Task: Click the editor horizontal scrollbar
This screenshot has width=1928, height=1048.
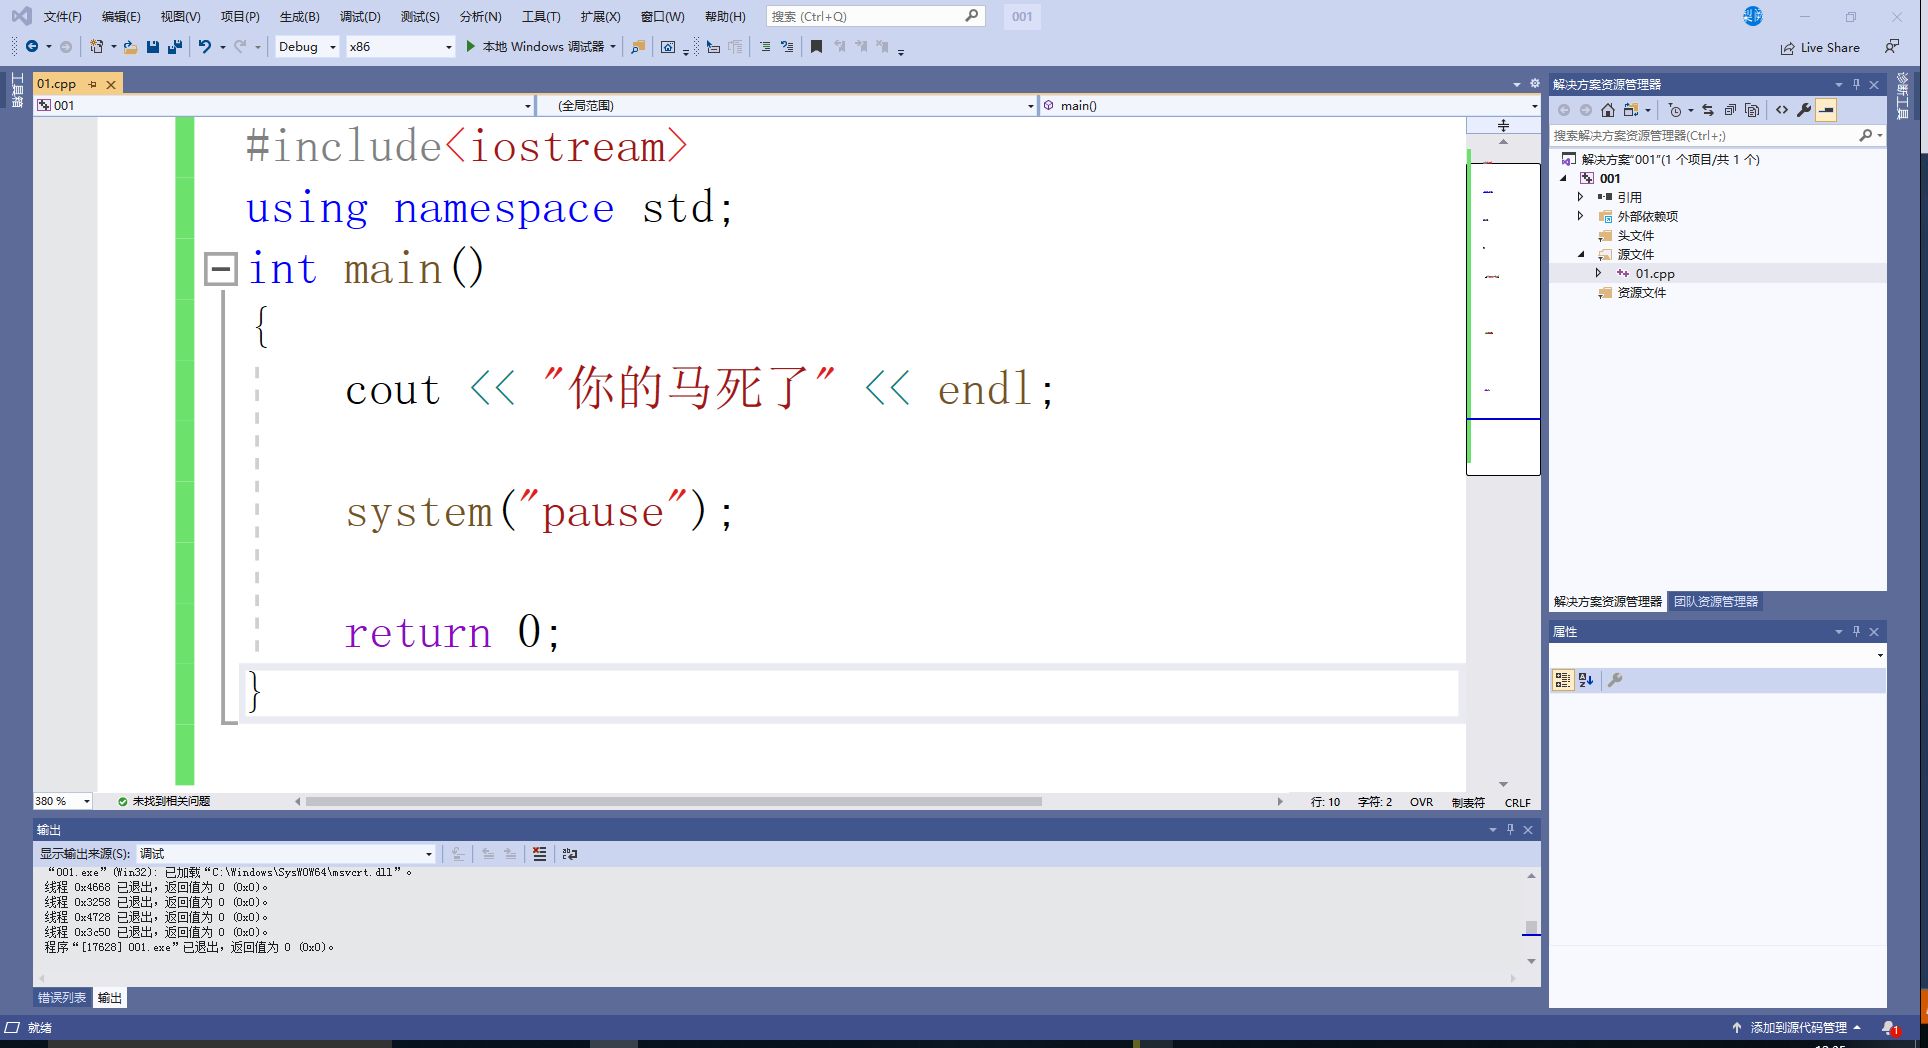Action: [x=673, y=802]
